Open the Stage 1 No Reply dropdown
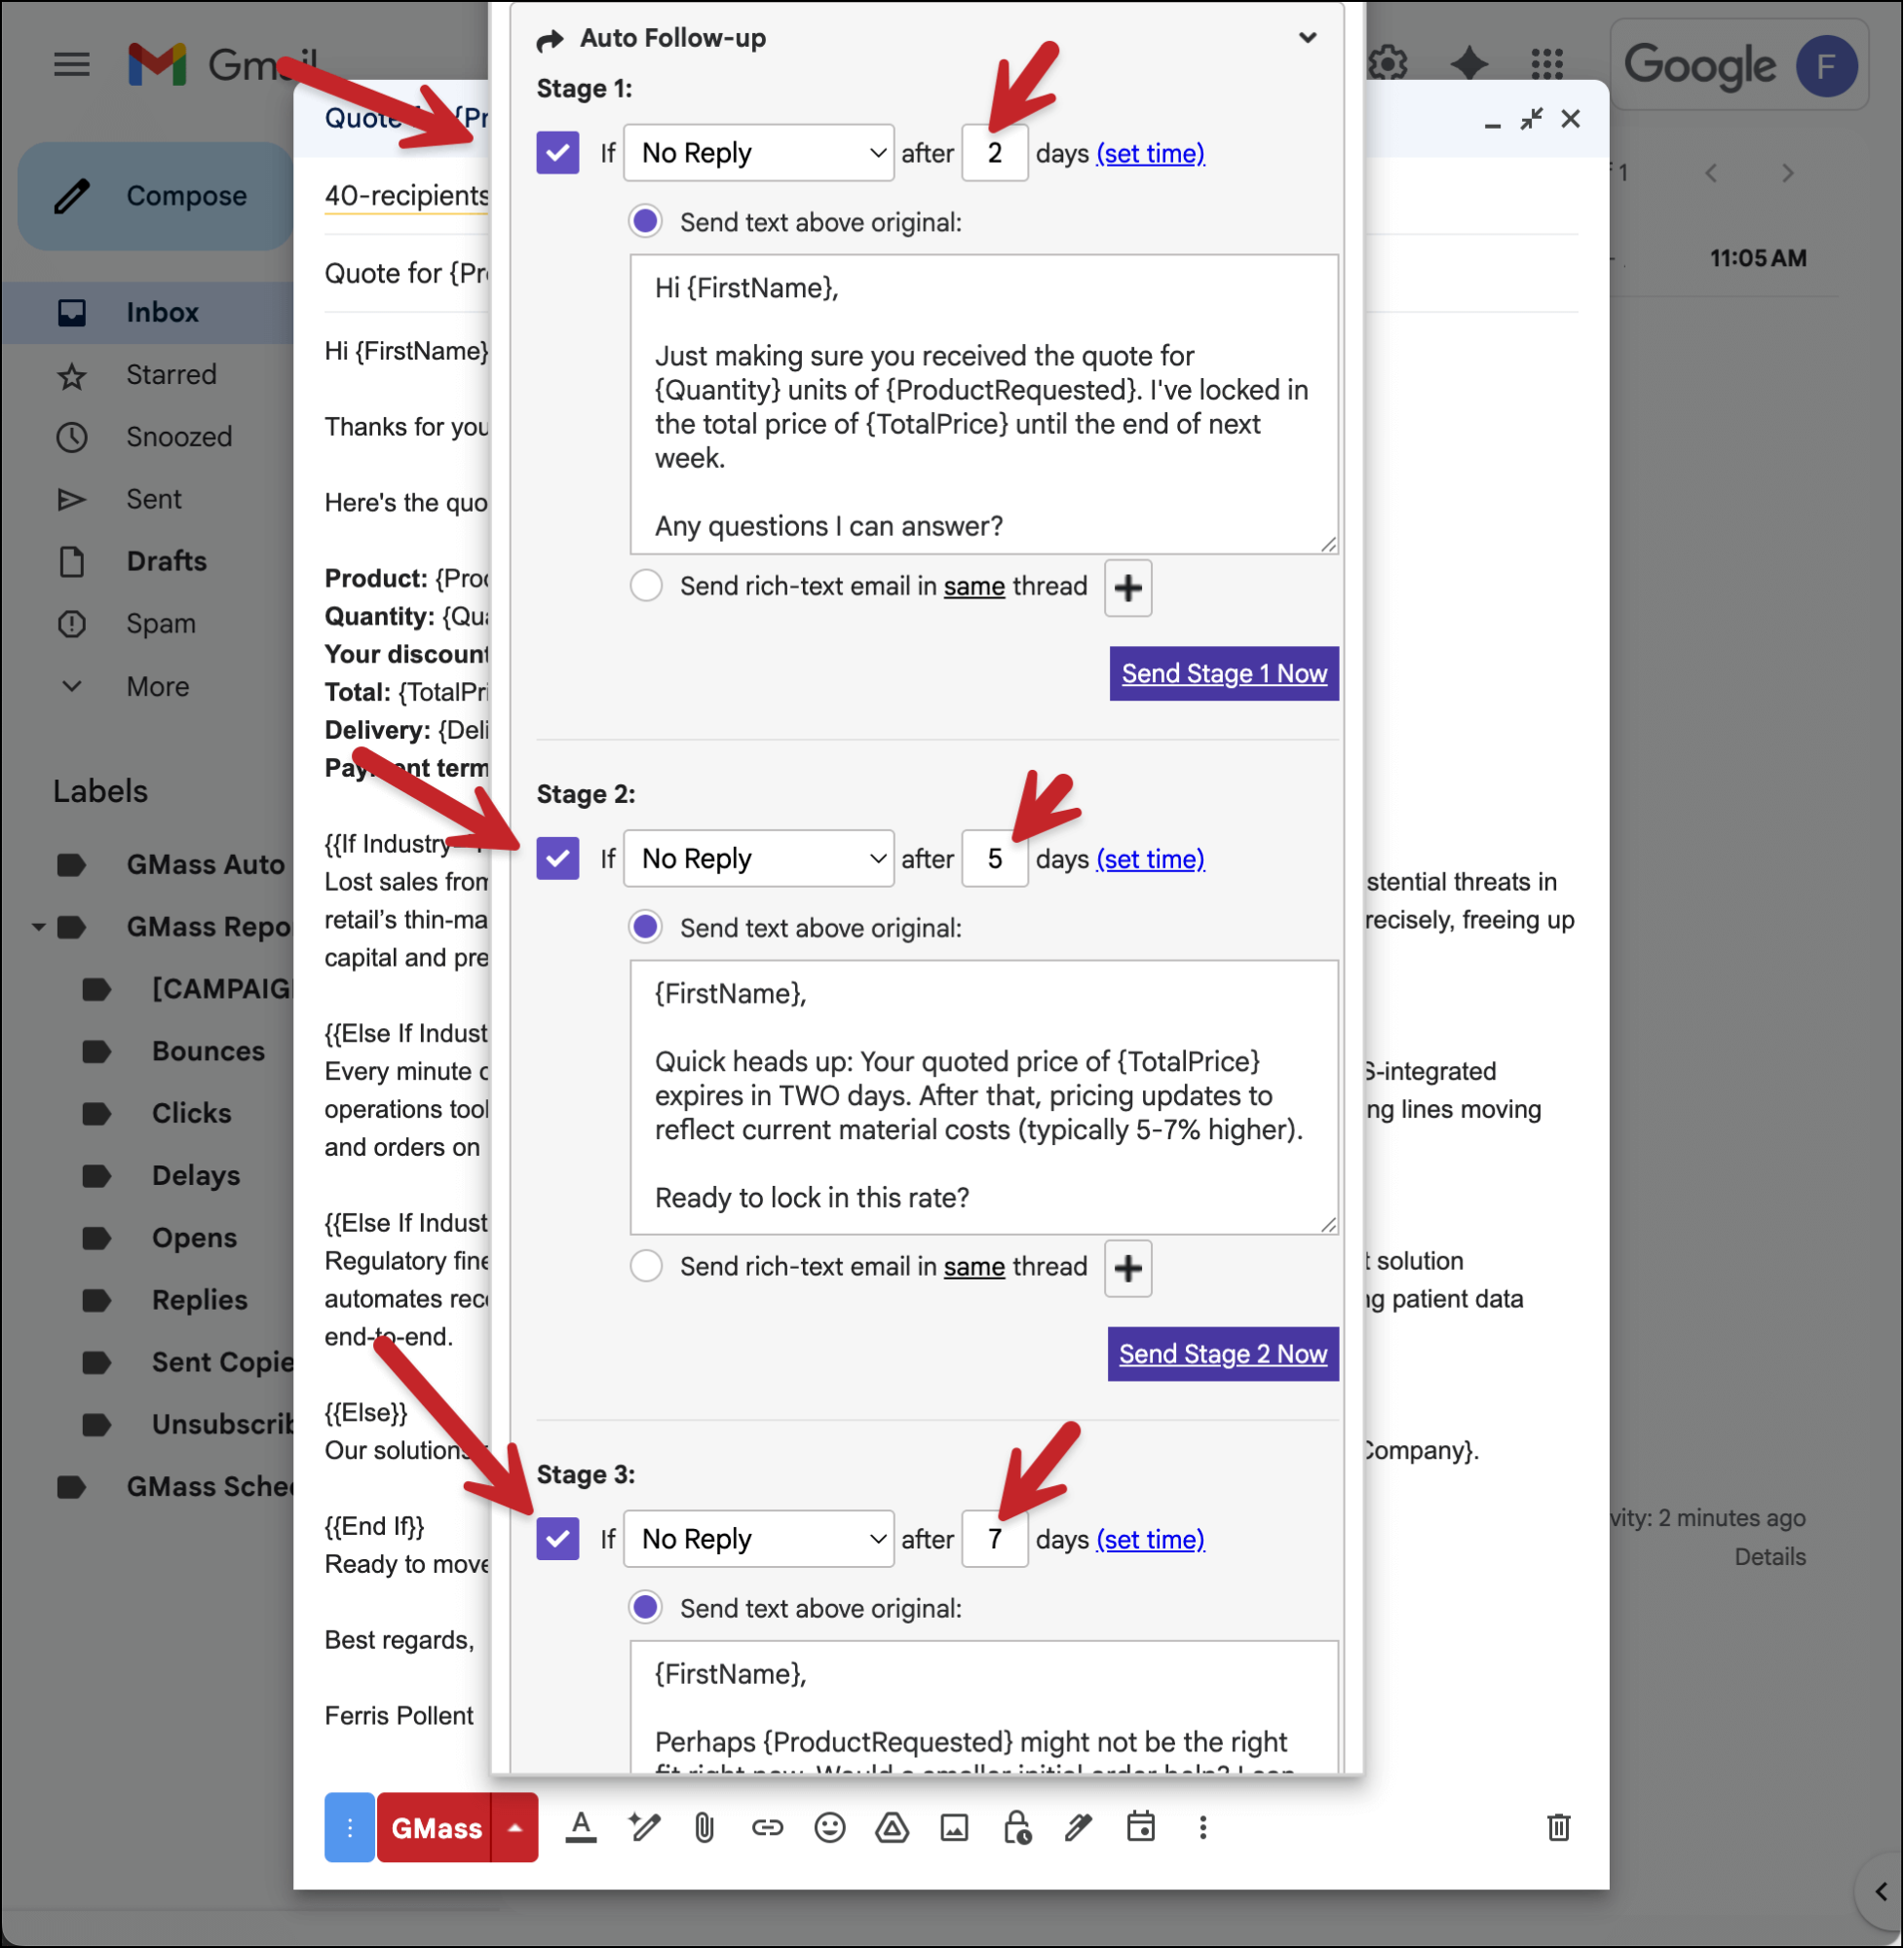 click(758, 152)
